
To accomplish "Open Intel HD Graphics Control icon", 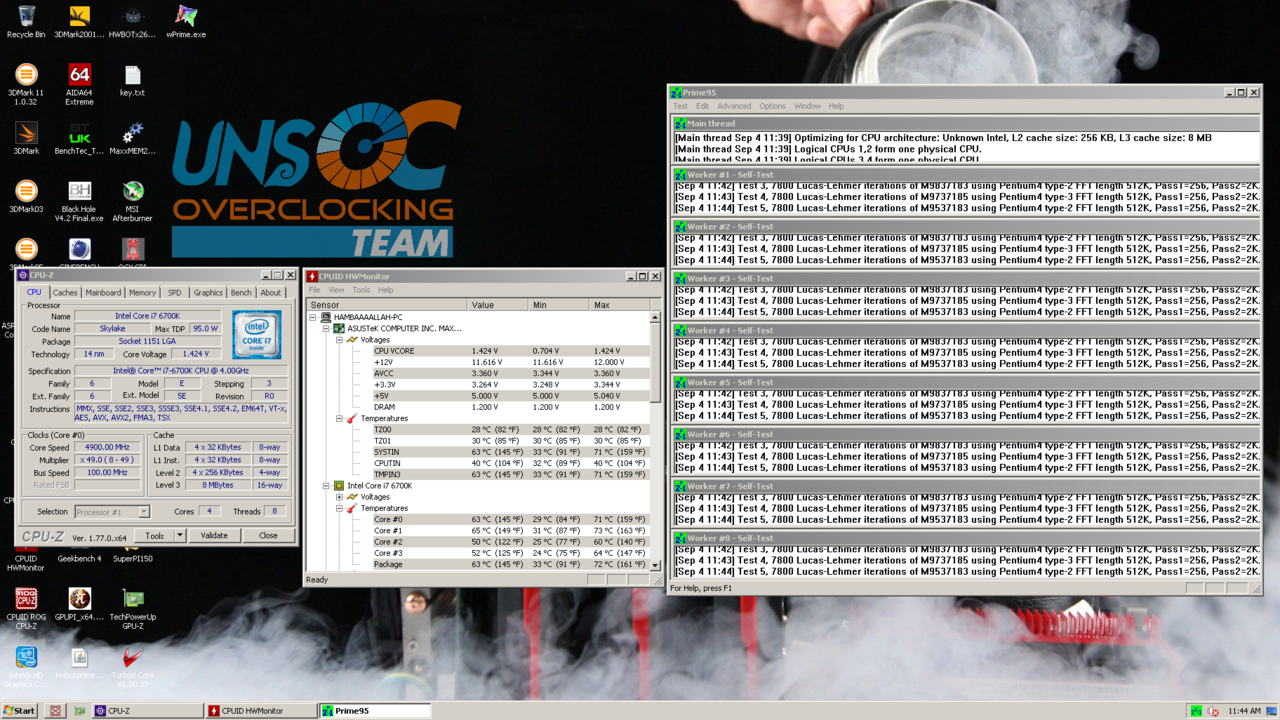I will click(x=26, y=666).
